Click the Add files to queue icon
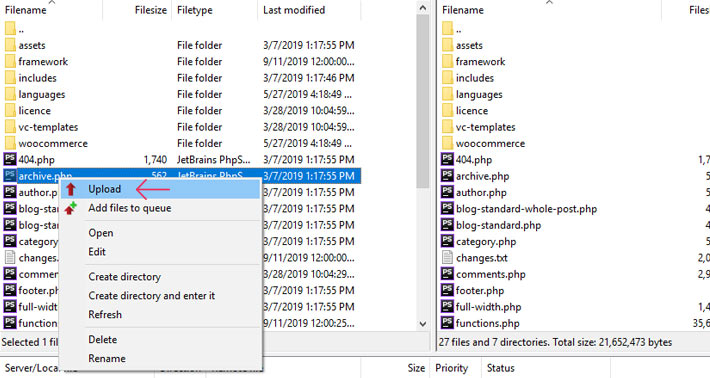The width and height of the screenshot is (710, 378). (70, 208)
